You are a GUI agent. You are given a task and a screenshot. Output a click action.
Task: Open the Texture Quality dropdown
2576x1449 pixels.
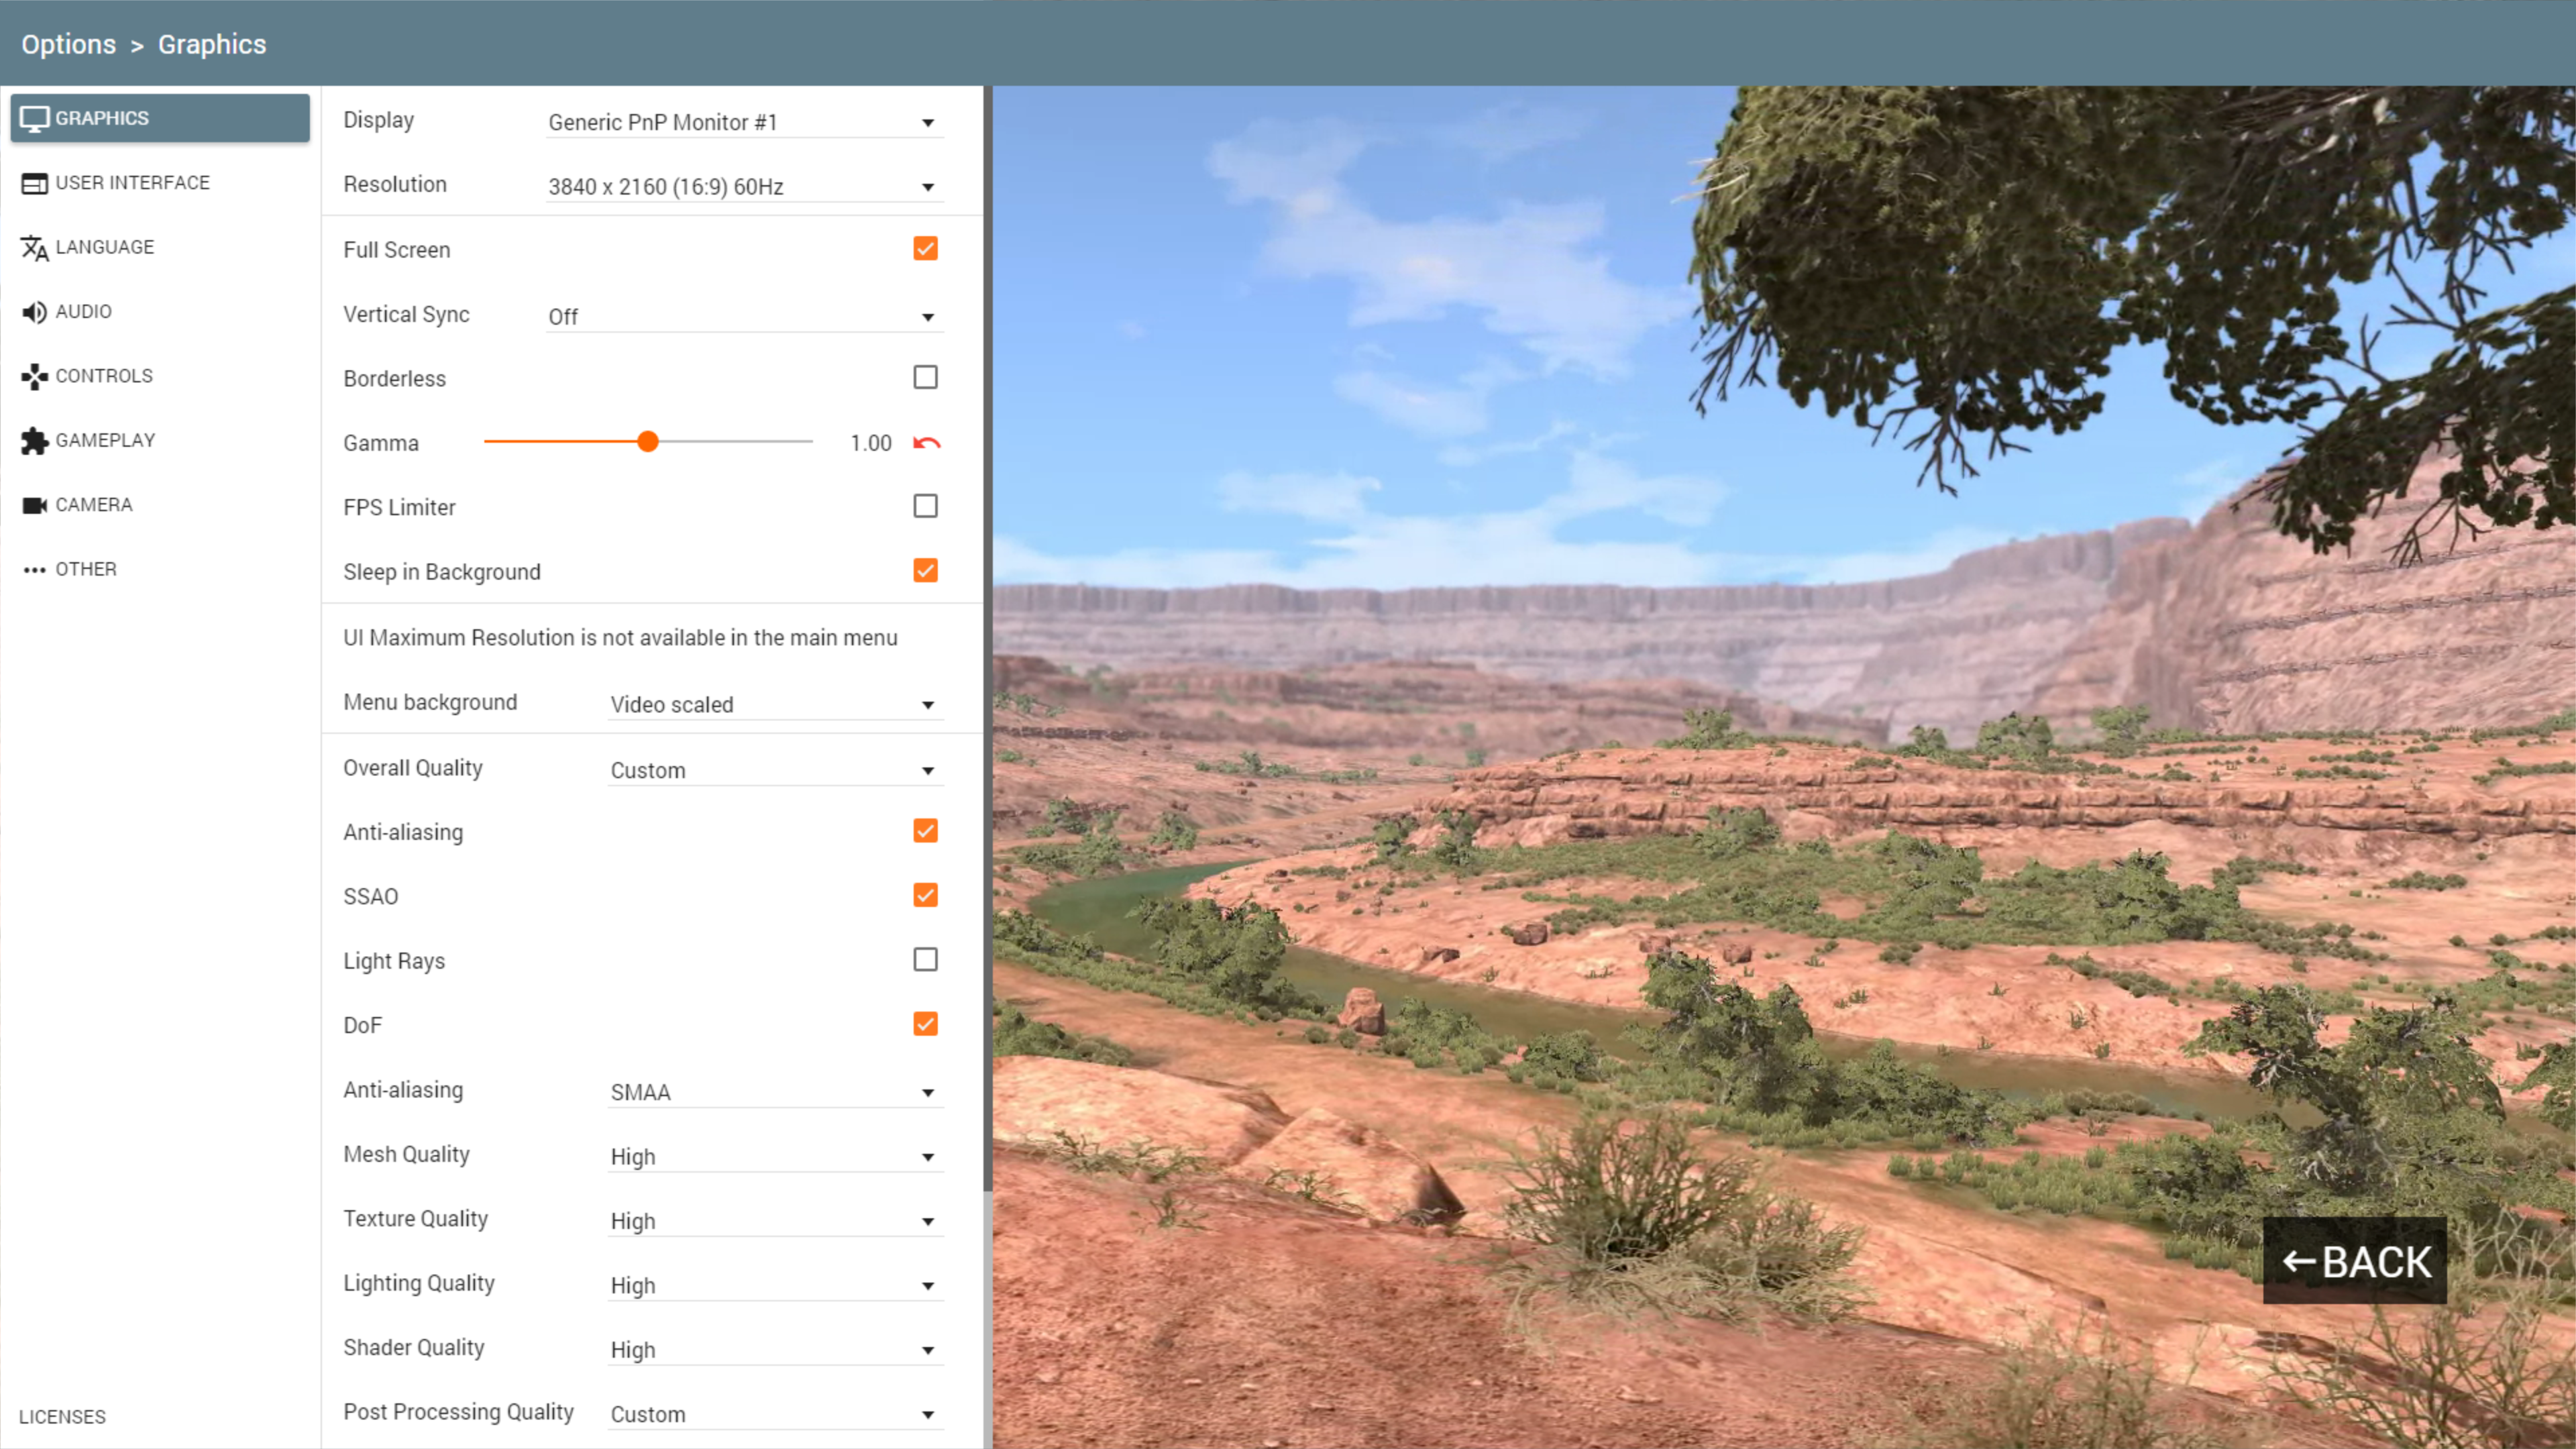pos(775,1221)
